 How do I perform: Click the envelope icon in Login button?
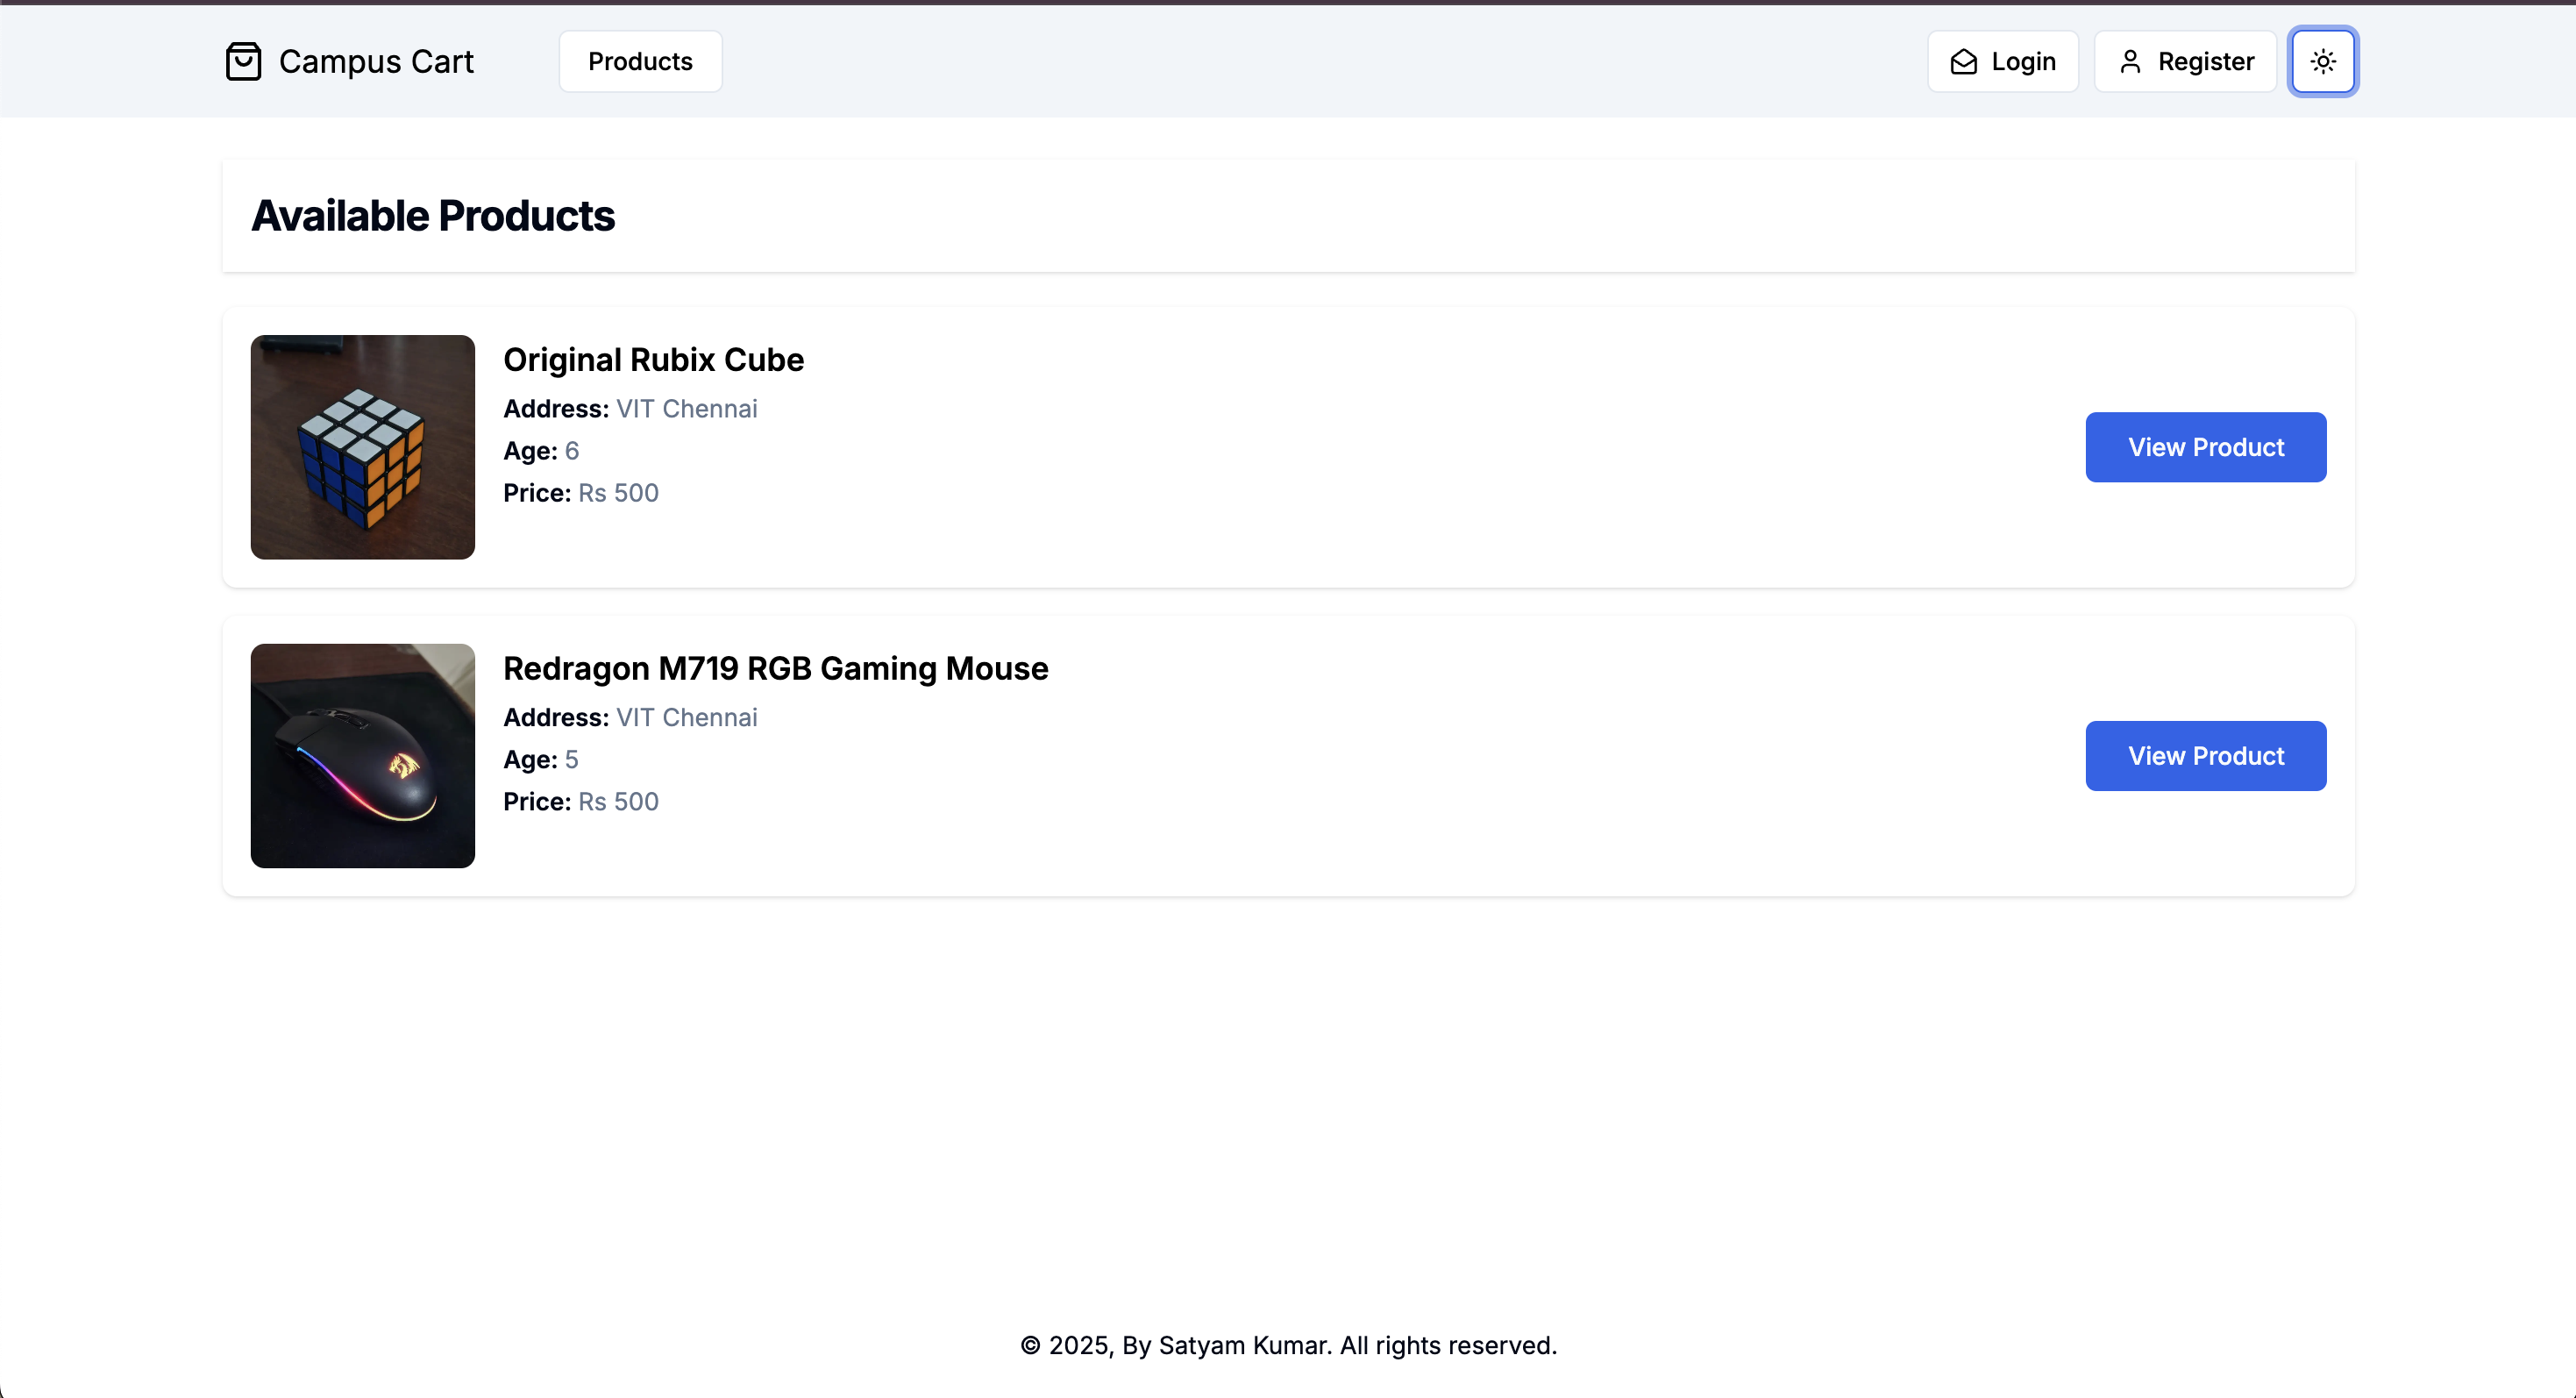1963,62
